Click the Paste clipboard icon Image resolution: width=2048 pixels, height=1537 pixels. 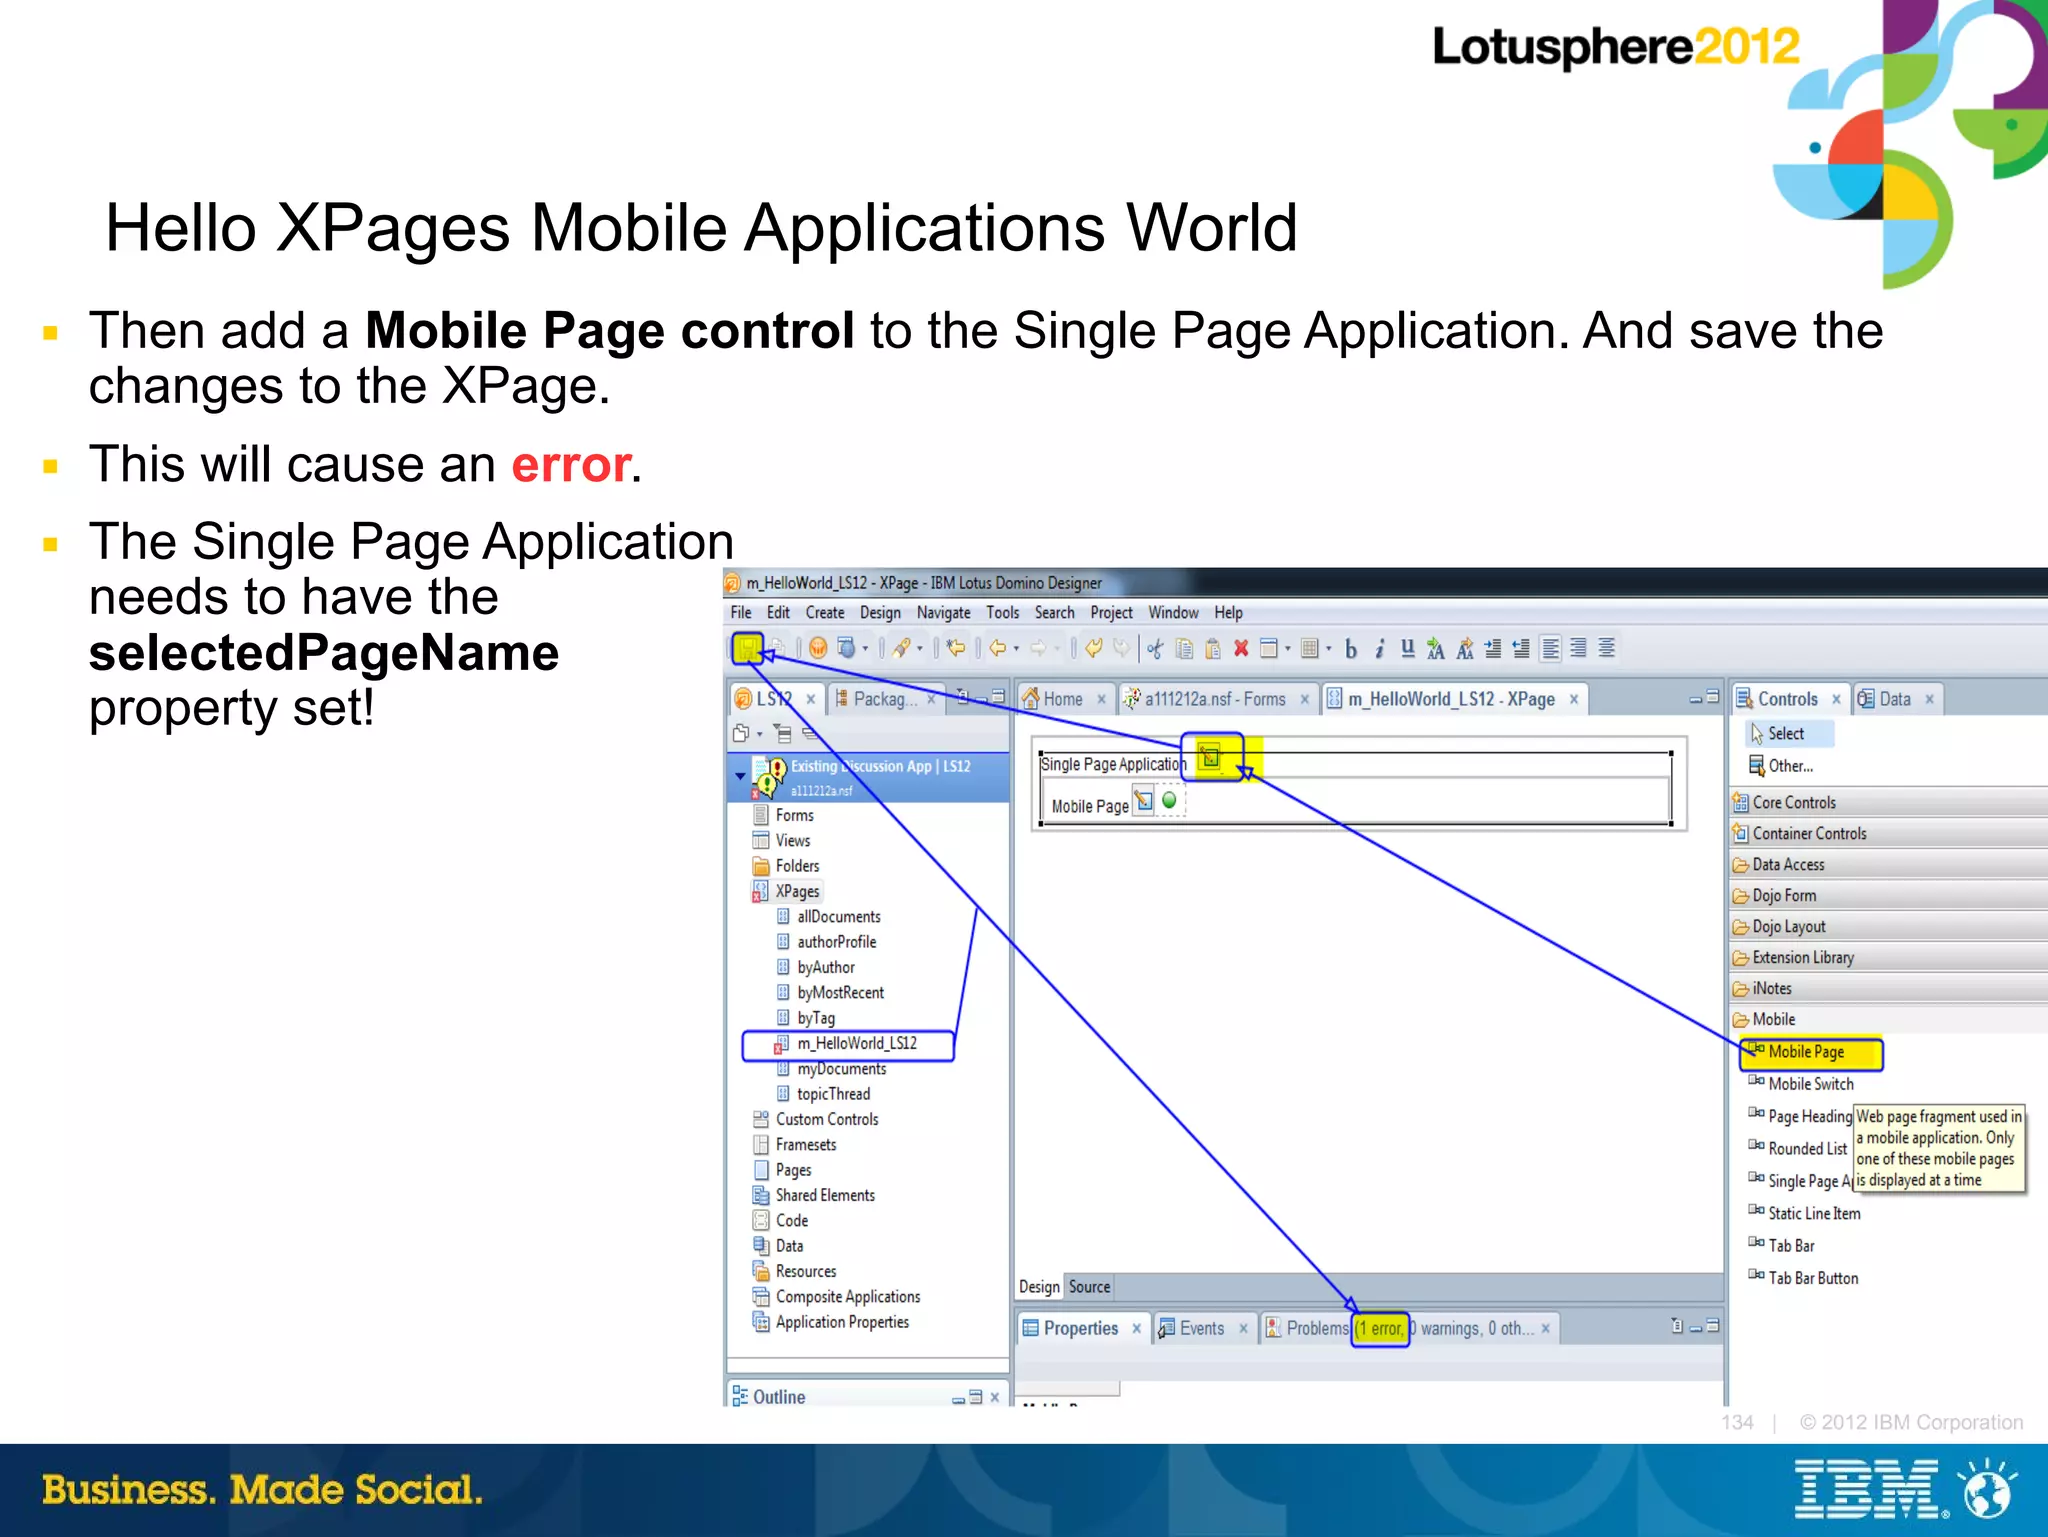pyautogui.click(x=1212, y=649)
